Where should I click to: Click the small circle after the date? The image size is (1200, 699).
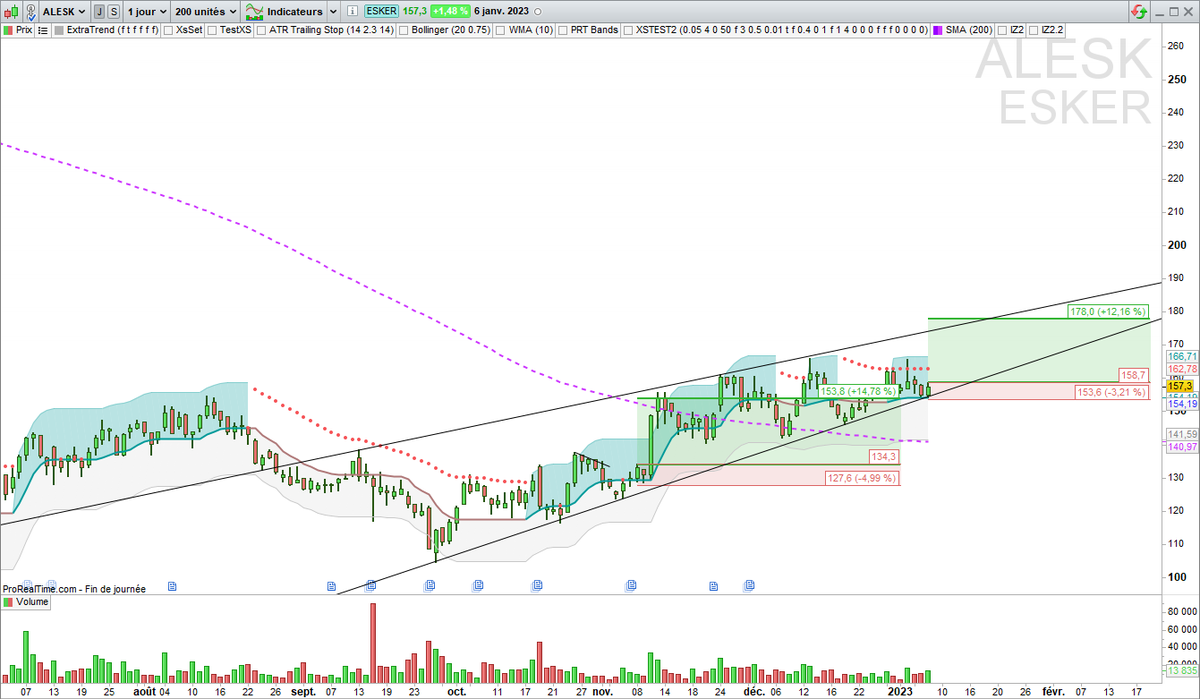(536, 12)
